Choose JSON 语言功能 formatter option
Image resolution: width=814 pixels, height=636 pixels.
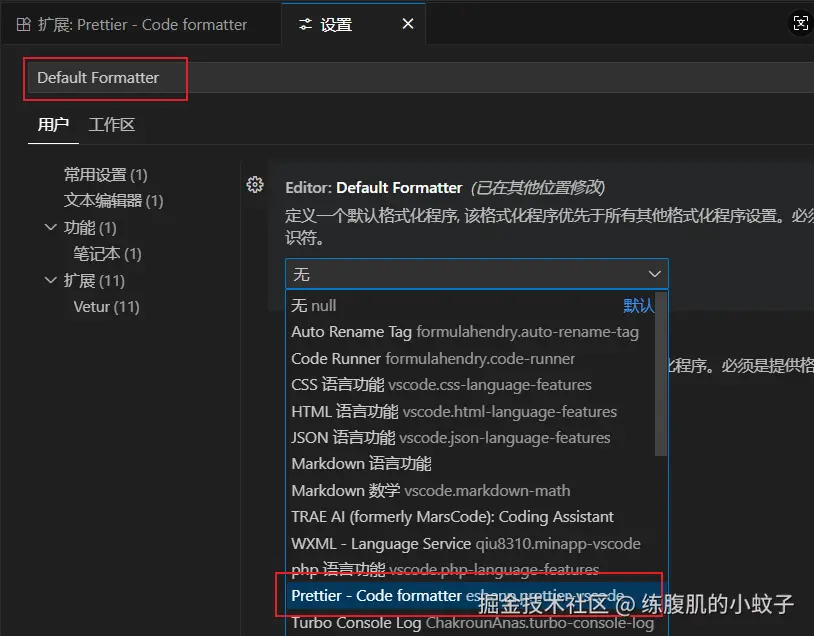pos(471,438)
